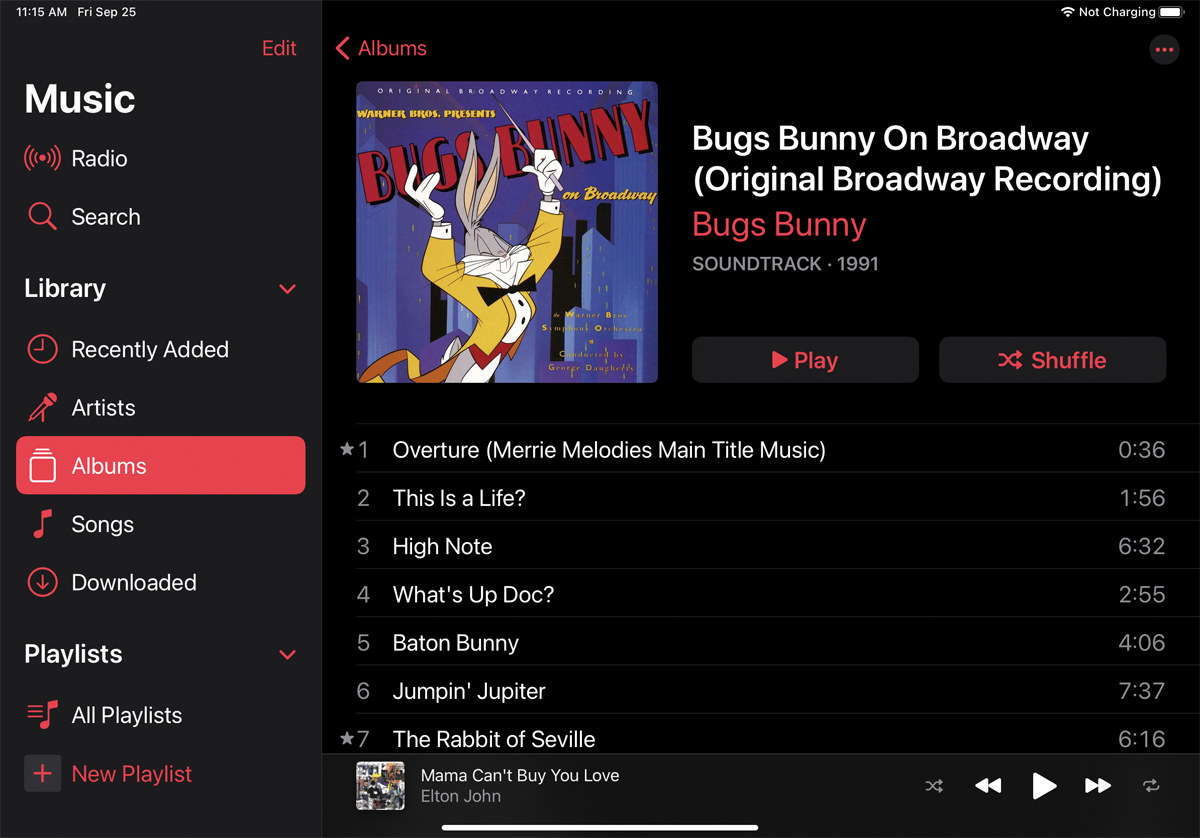Open All Playlists in sidebar

pyautogui.click(x=160, y=715)
